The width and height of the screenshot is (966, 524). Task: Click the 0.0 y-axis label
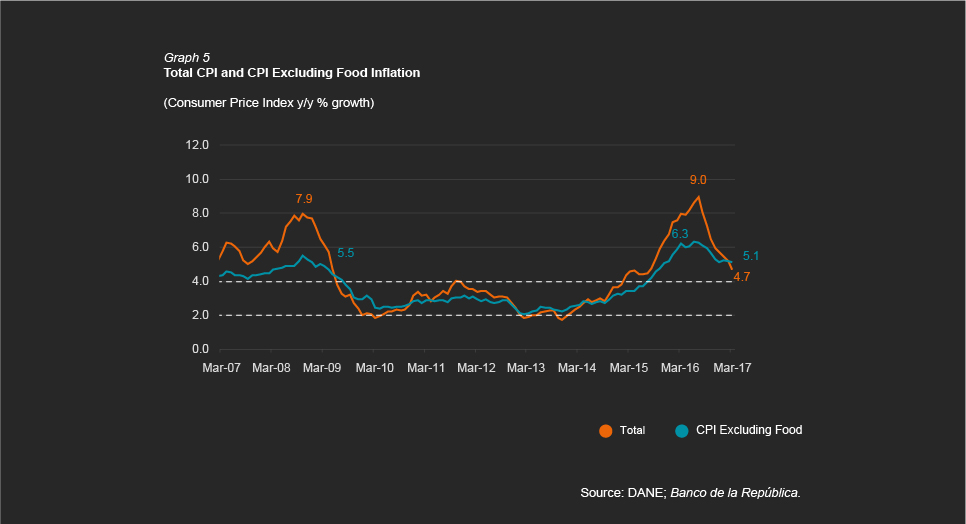point(200,349)
